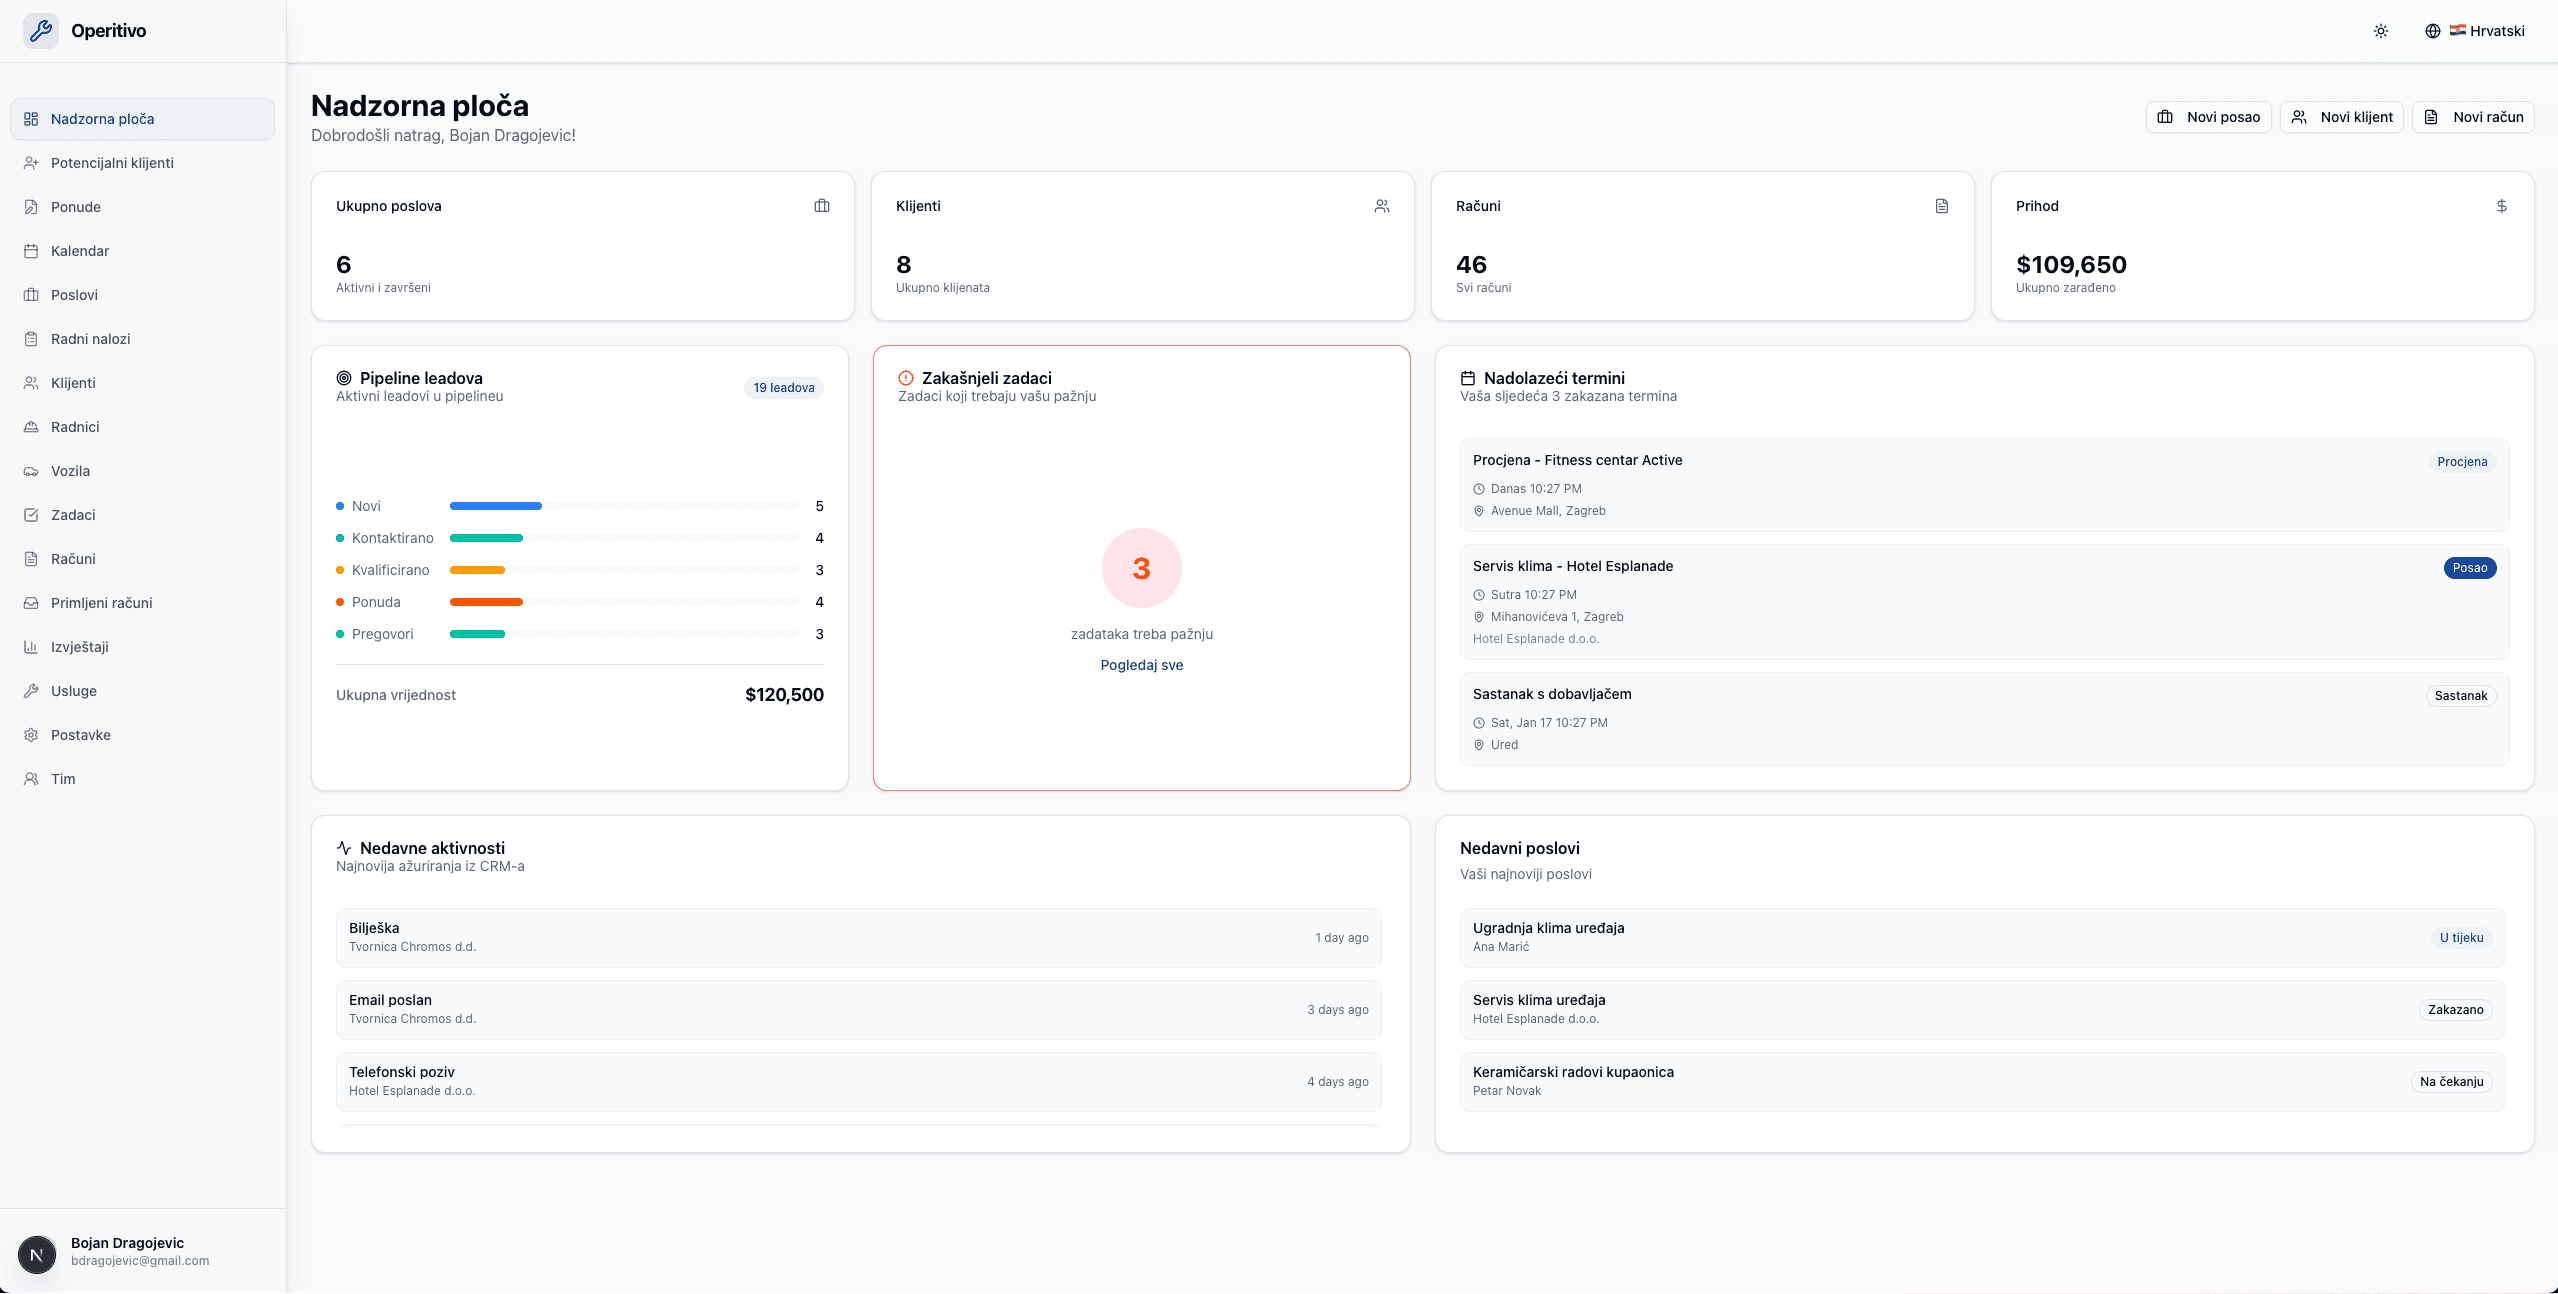Open Pogledaj sve under overdue tasks

[1141, 665]
